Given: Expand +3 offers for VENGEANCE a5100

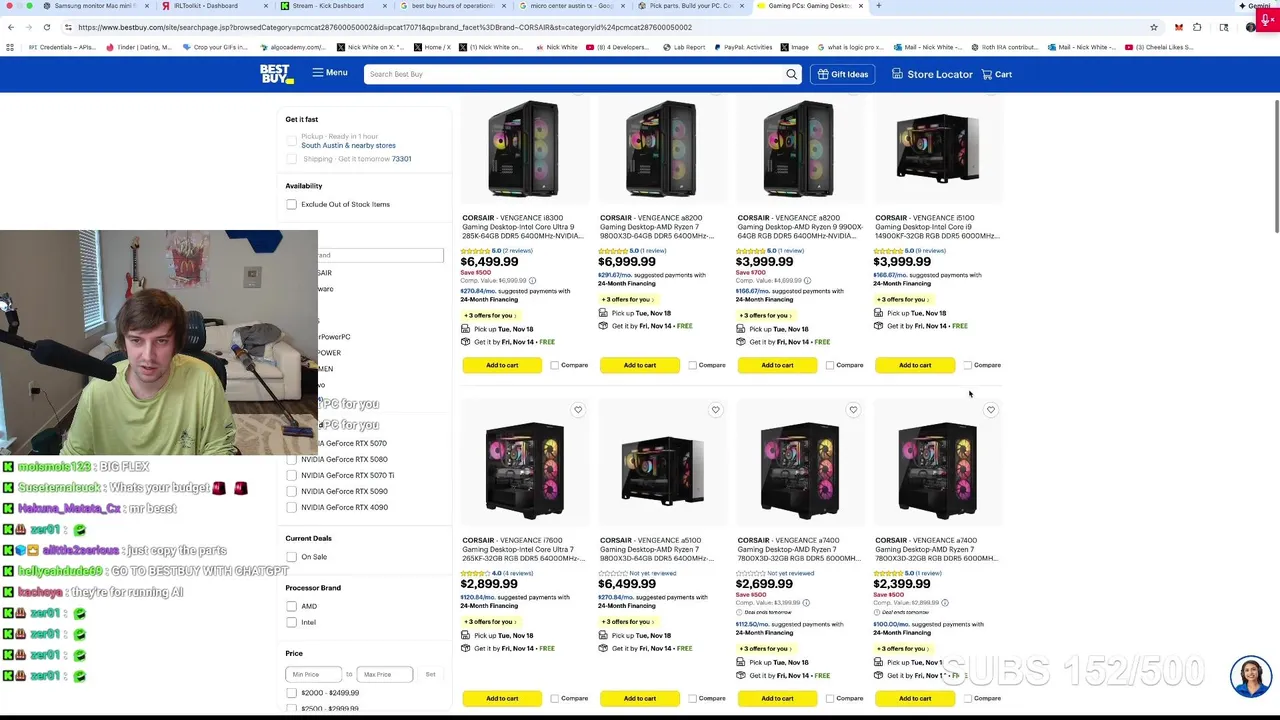Looking at the screenshot, I should pyautogui.click(x=628, y=621).
